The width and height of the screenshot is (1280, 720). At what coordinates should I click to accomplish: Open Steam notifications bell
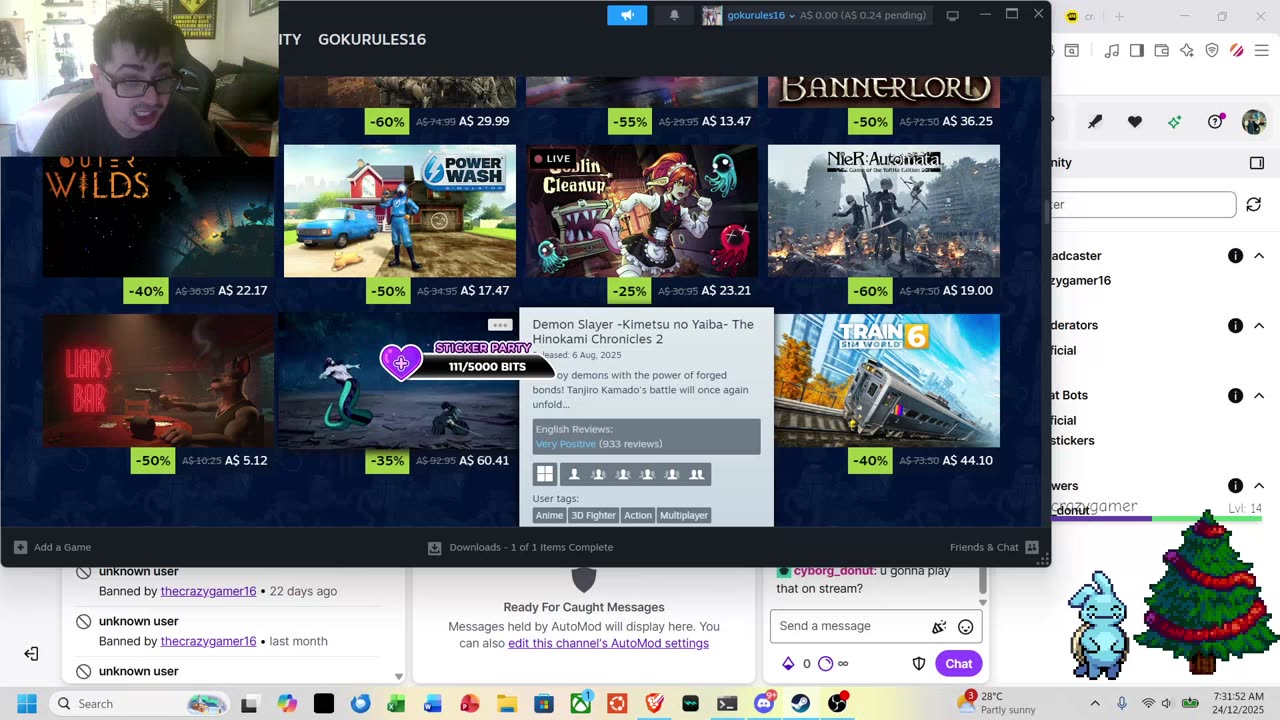pos(674,15)
